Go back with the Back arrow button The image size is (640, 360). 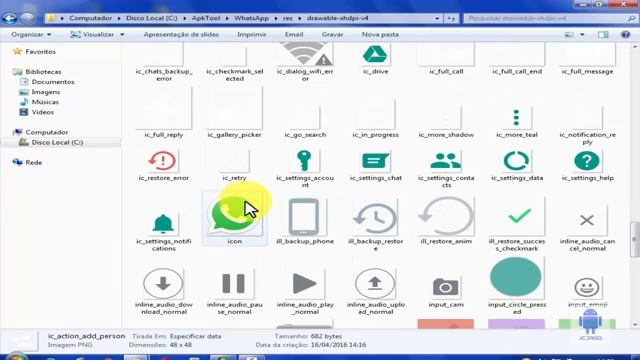pyautogui.click(x=10, y=18)
